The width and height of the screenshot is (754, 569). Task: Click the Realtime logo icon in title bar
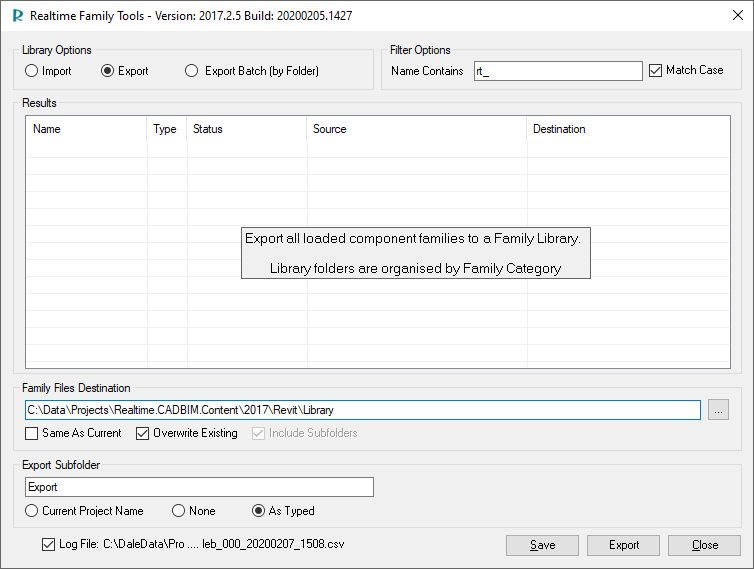tap(18, 16)
